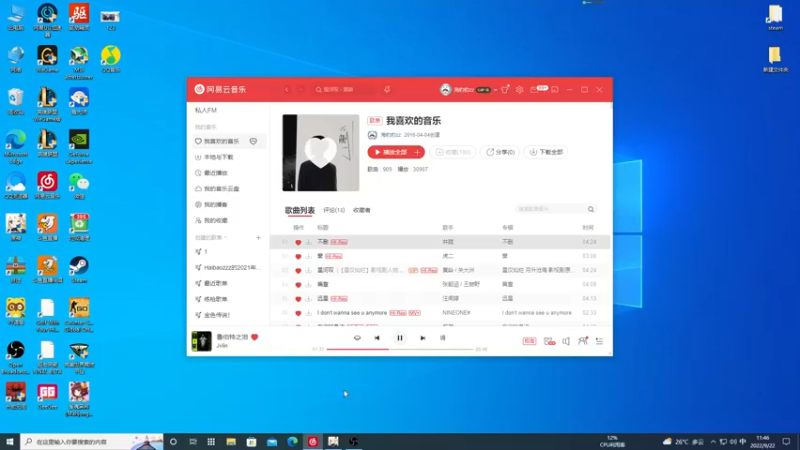This screenshot has width=800, height=450.
Task: Open the settings gear in title bar
Action: (x=519, y=89)
